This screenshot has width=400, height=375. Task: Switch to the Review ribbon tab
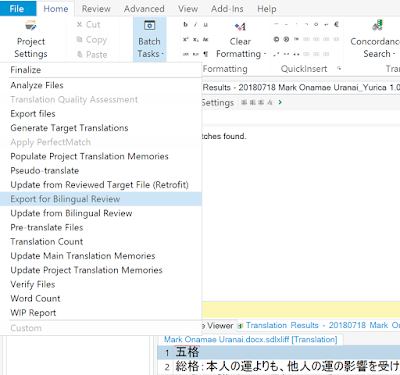(96, 9)
